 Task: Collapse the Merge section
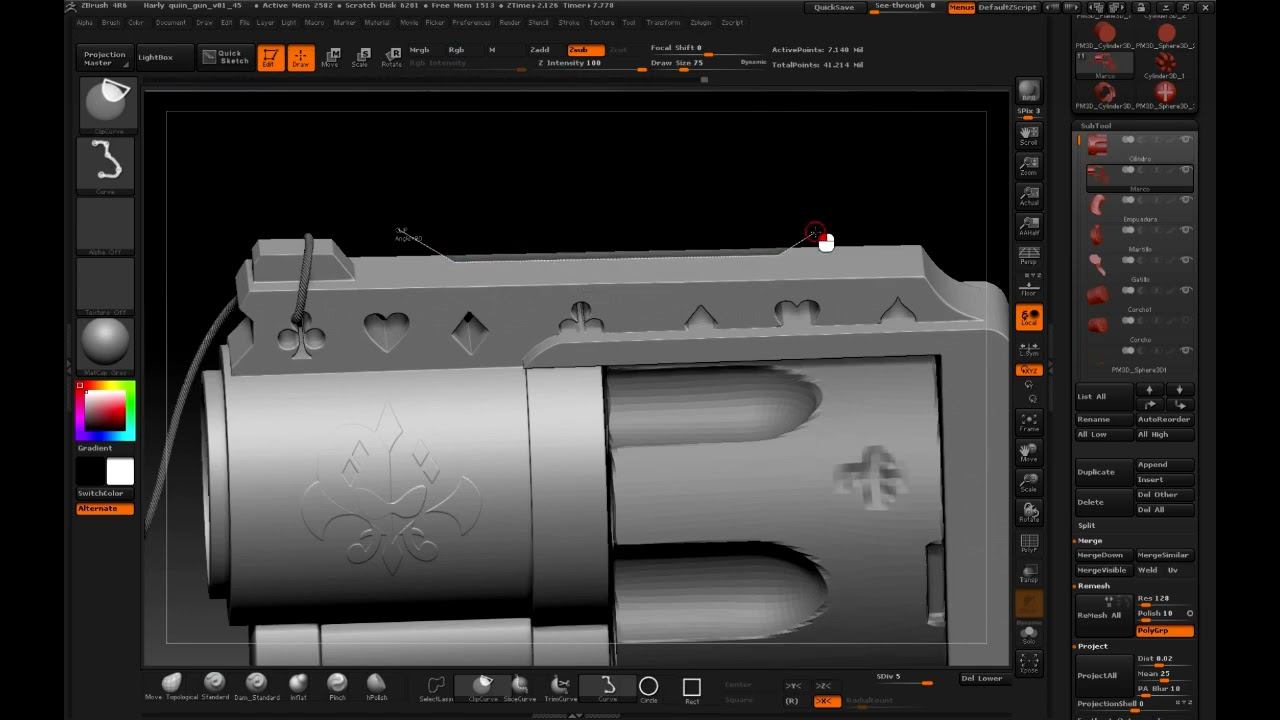tap(1090, 541)
